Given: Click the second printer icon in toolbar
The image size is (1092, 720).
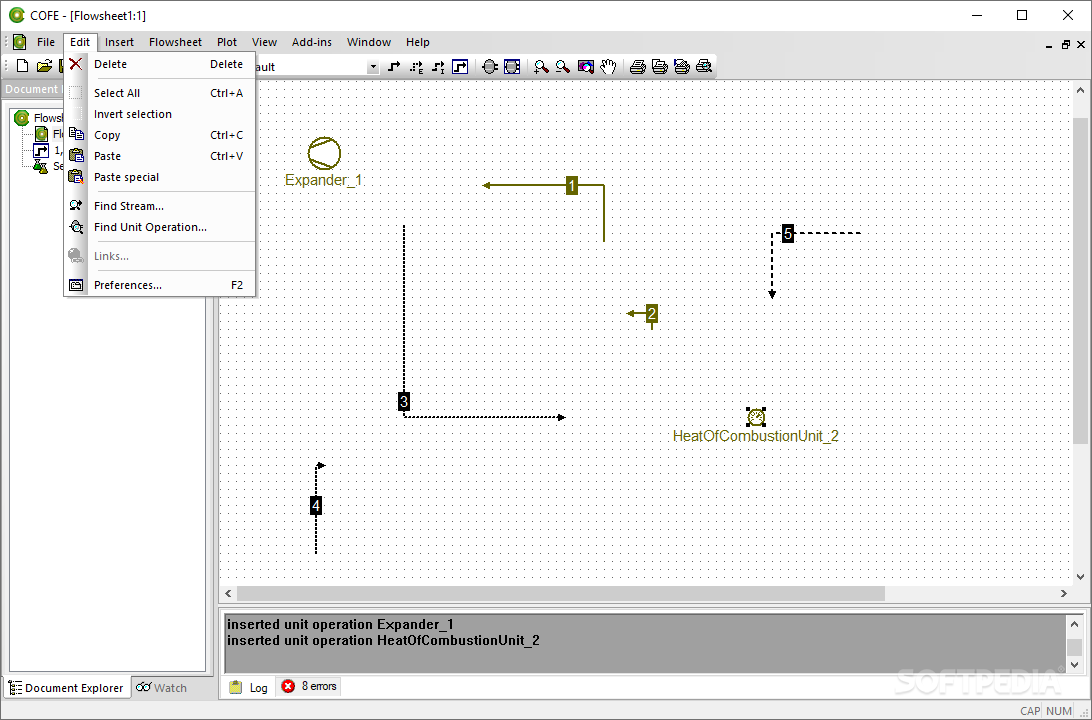Looking at the screenshot, I should (660, 67).
